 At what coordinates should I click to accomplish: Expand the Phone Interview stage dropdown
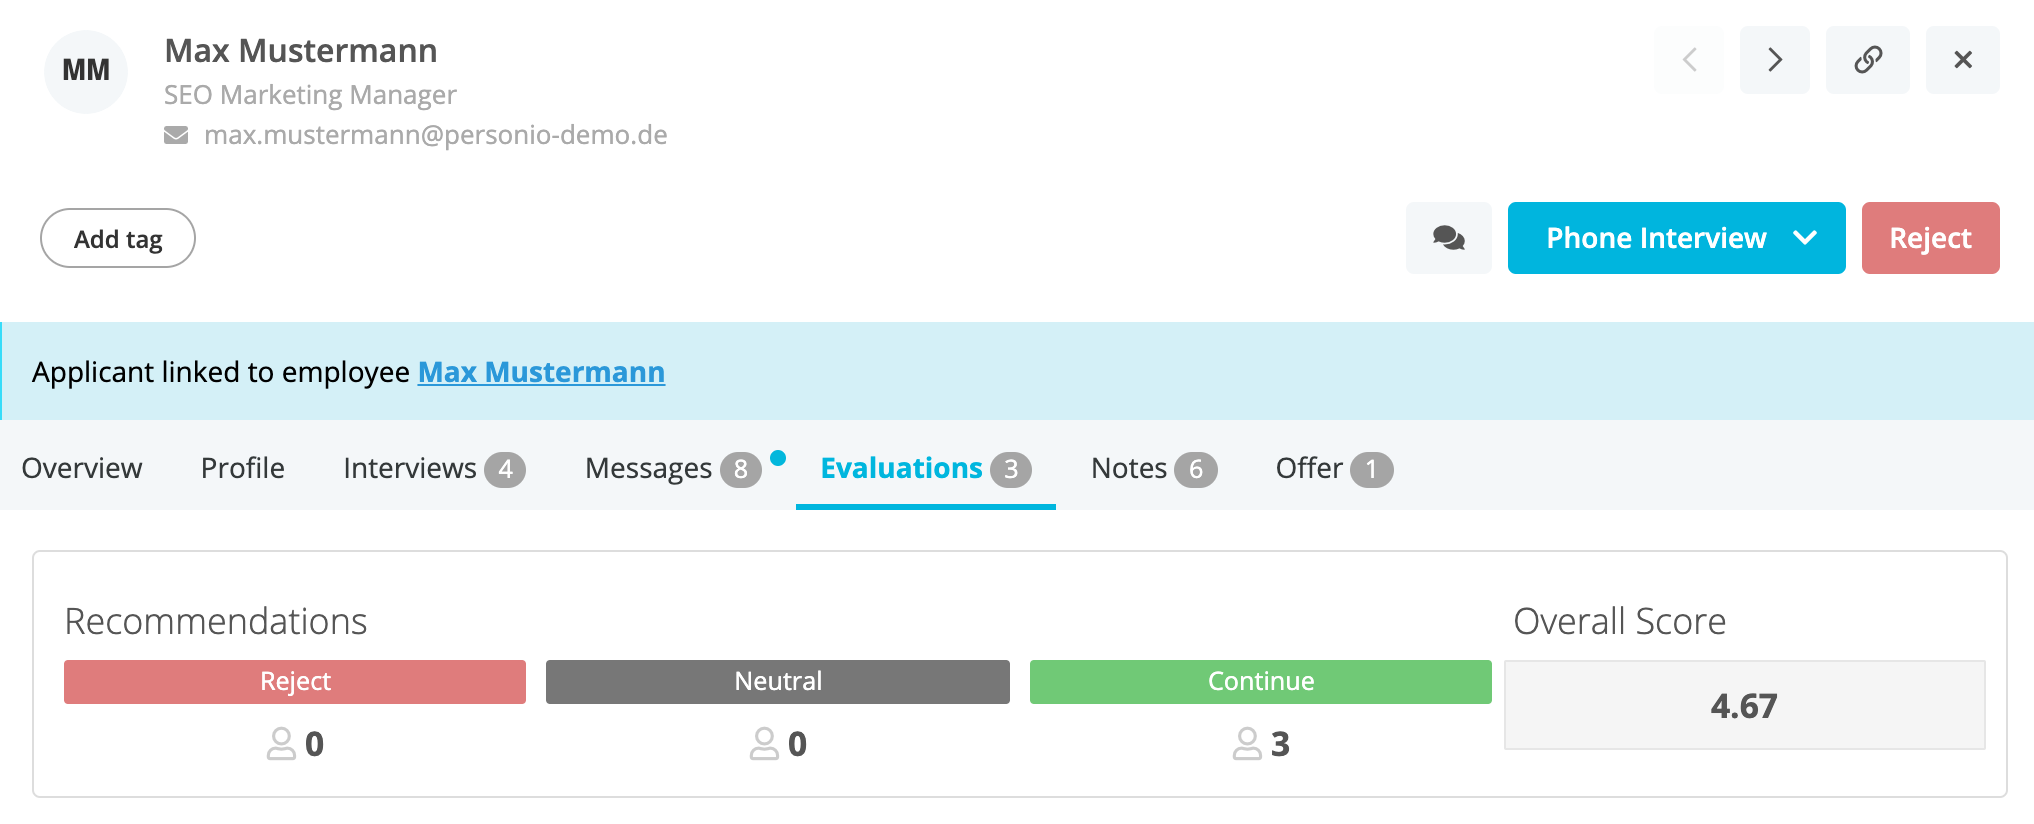[1805, 238]
